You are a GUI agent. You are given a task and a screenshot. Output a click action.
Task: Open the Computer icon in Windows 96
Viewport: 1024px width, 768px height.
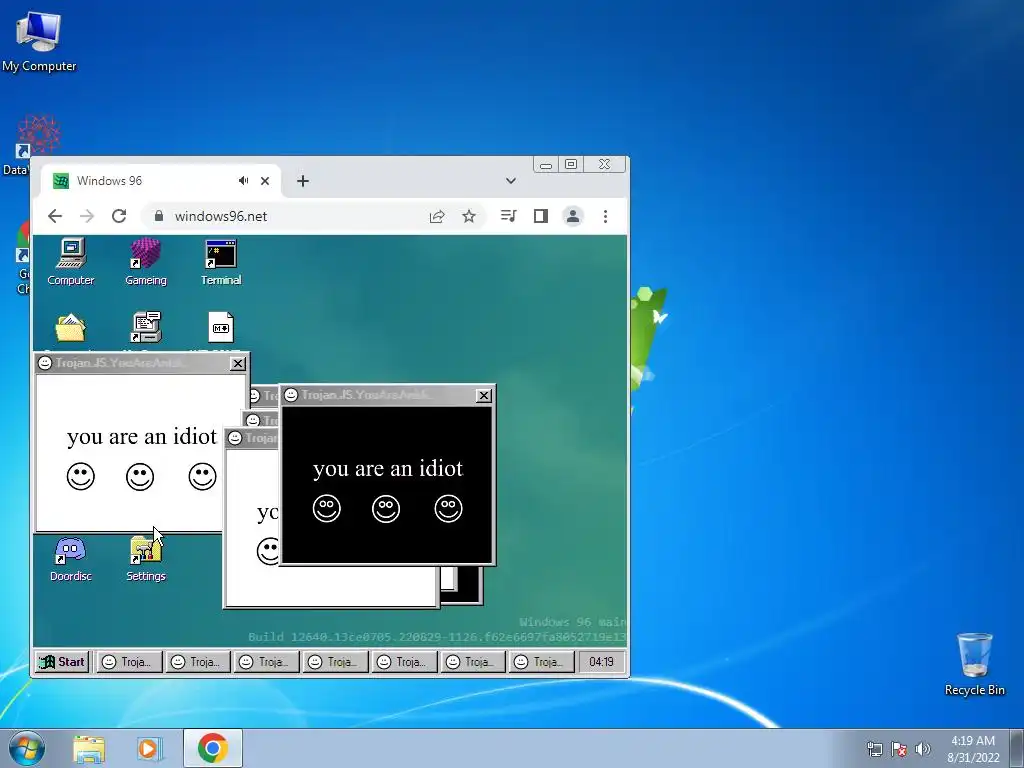[x=71, y=262]
